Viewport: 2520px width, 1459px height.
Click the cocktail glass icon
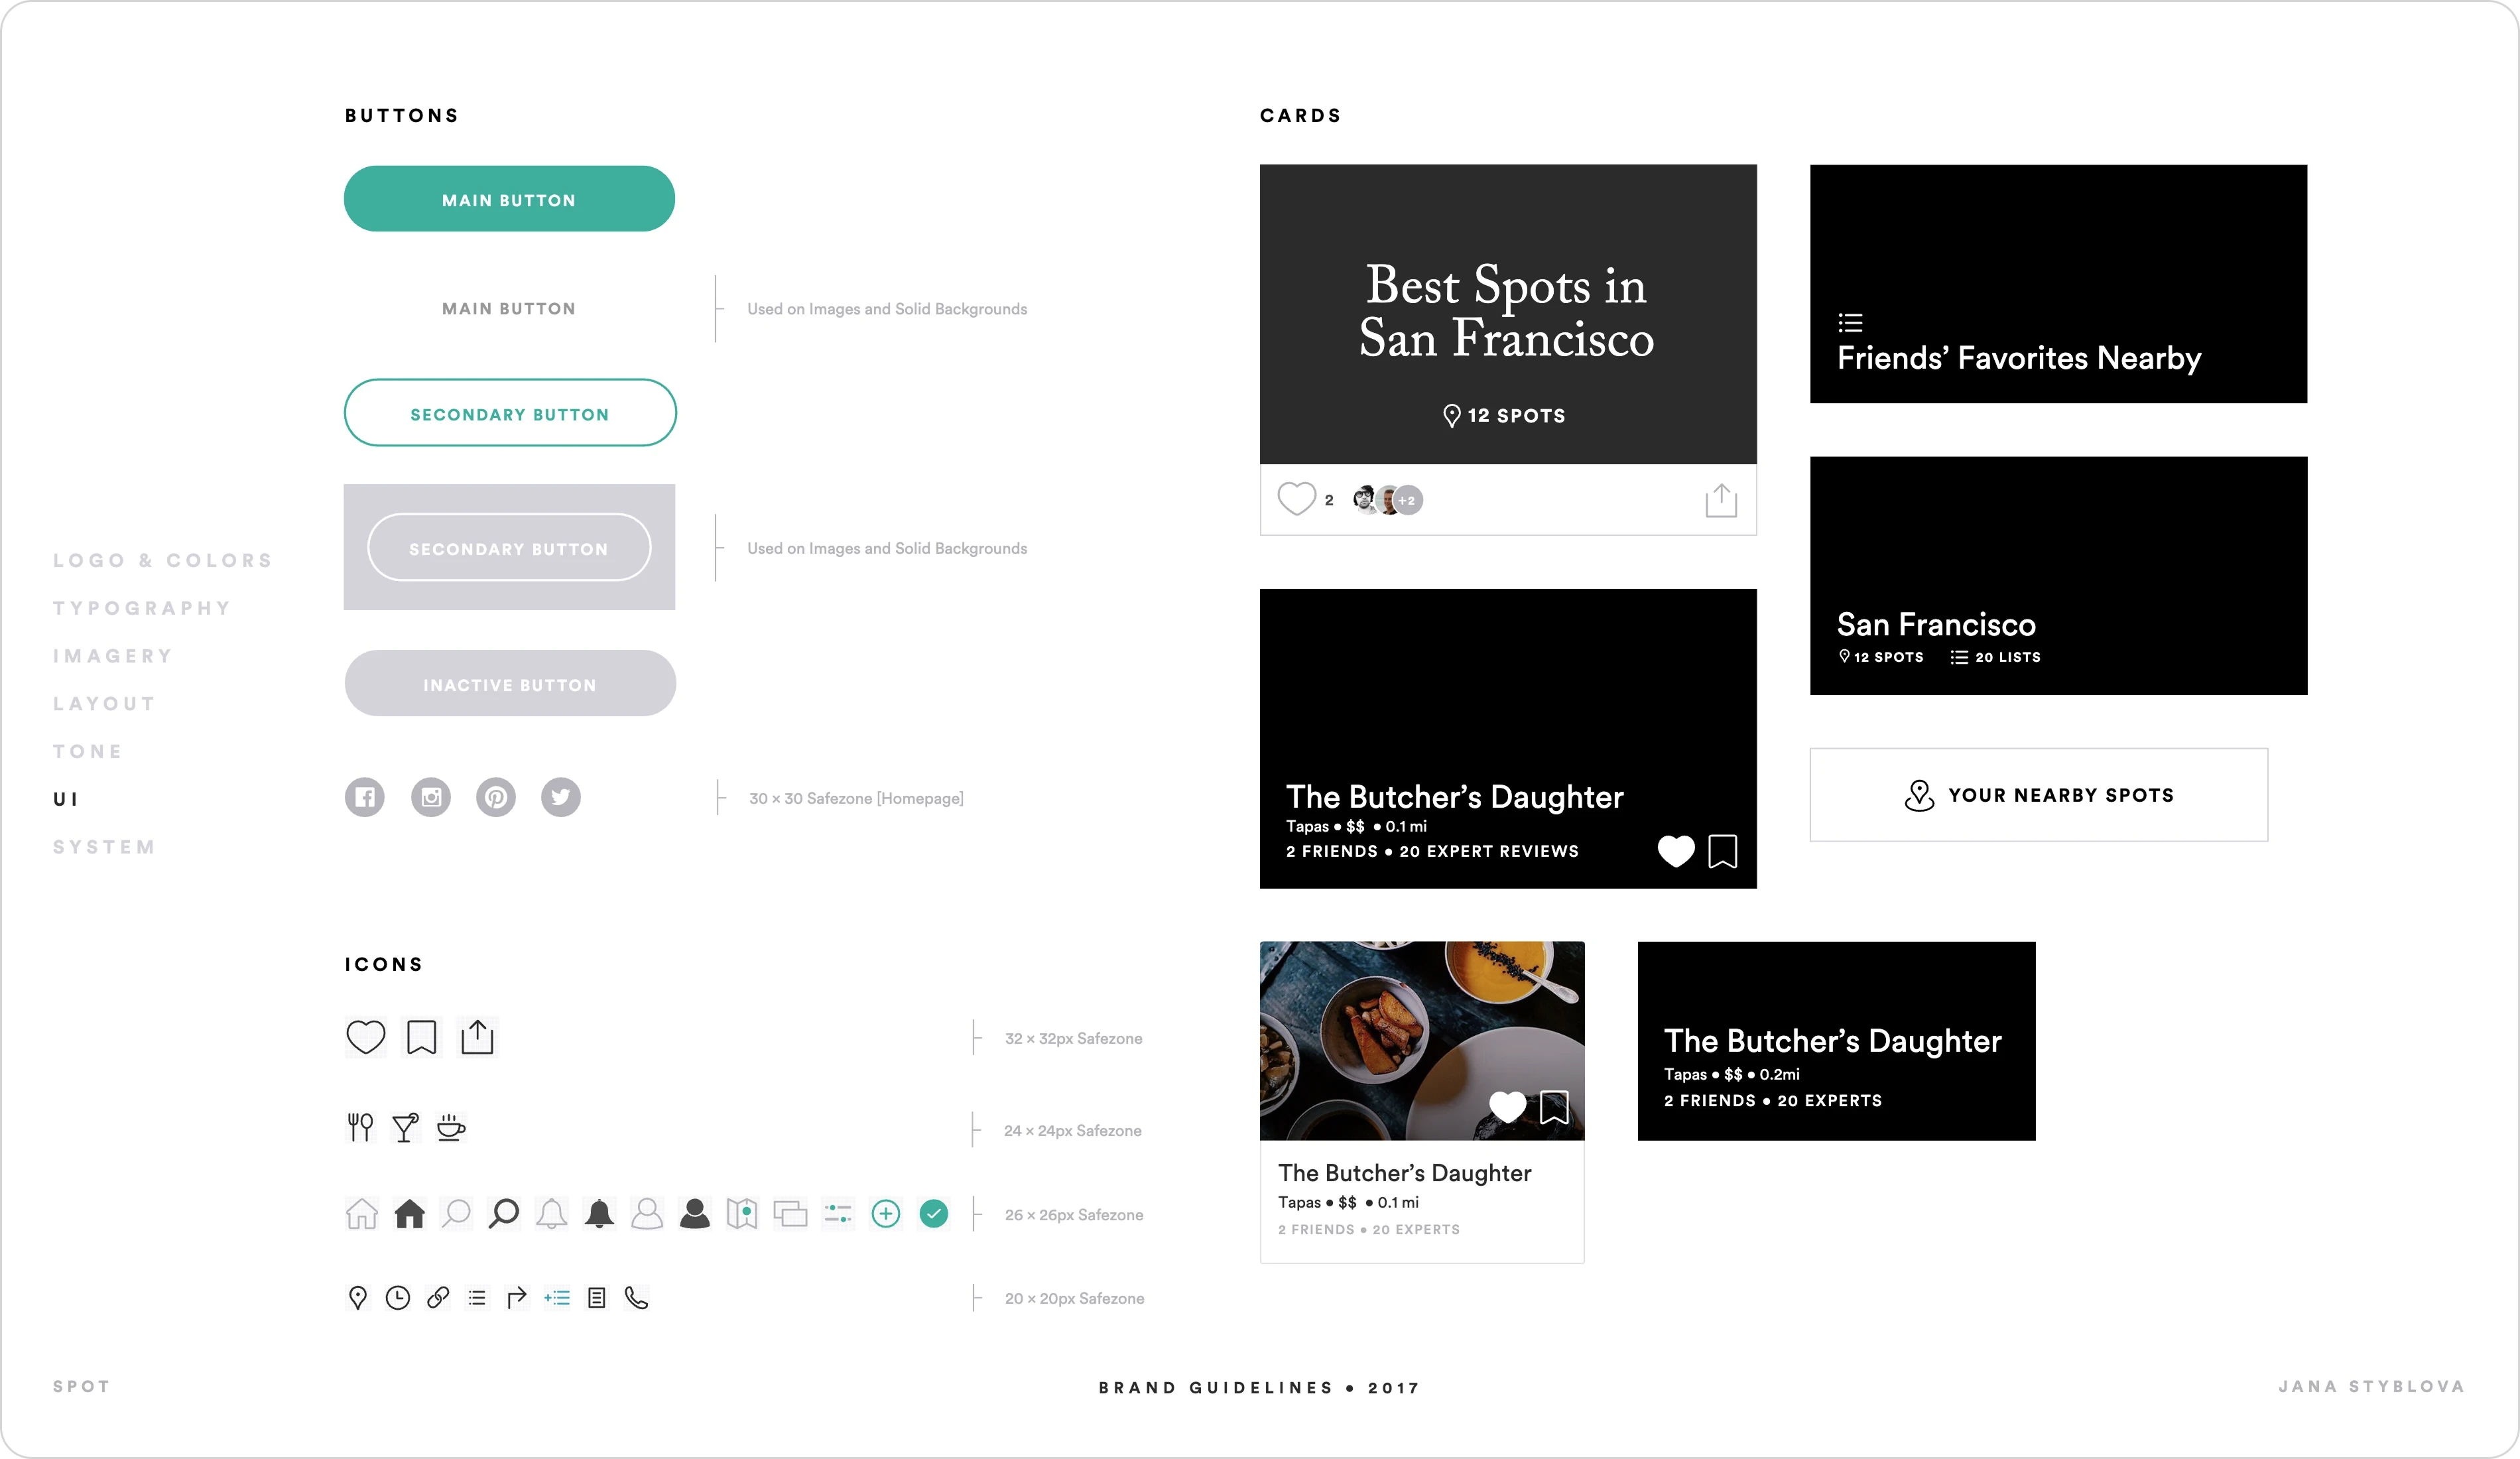coord(405,1128)
